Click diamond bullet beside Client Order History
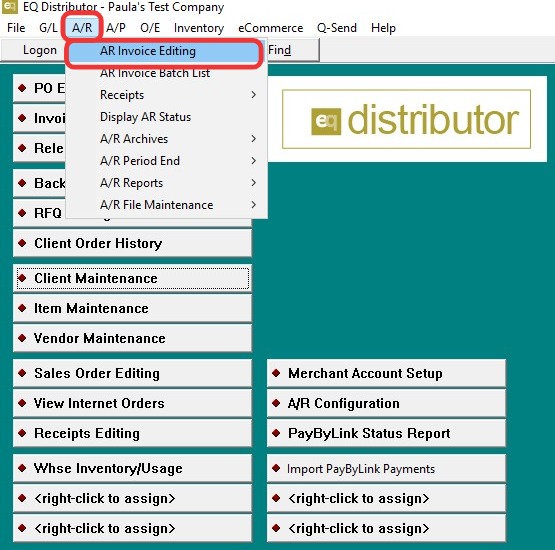This screenshot has height=550, width=555. click(x=22, y=243)
